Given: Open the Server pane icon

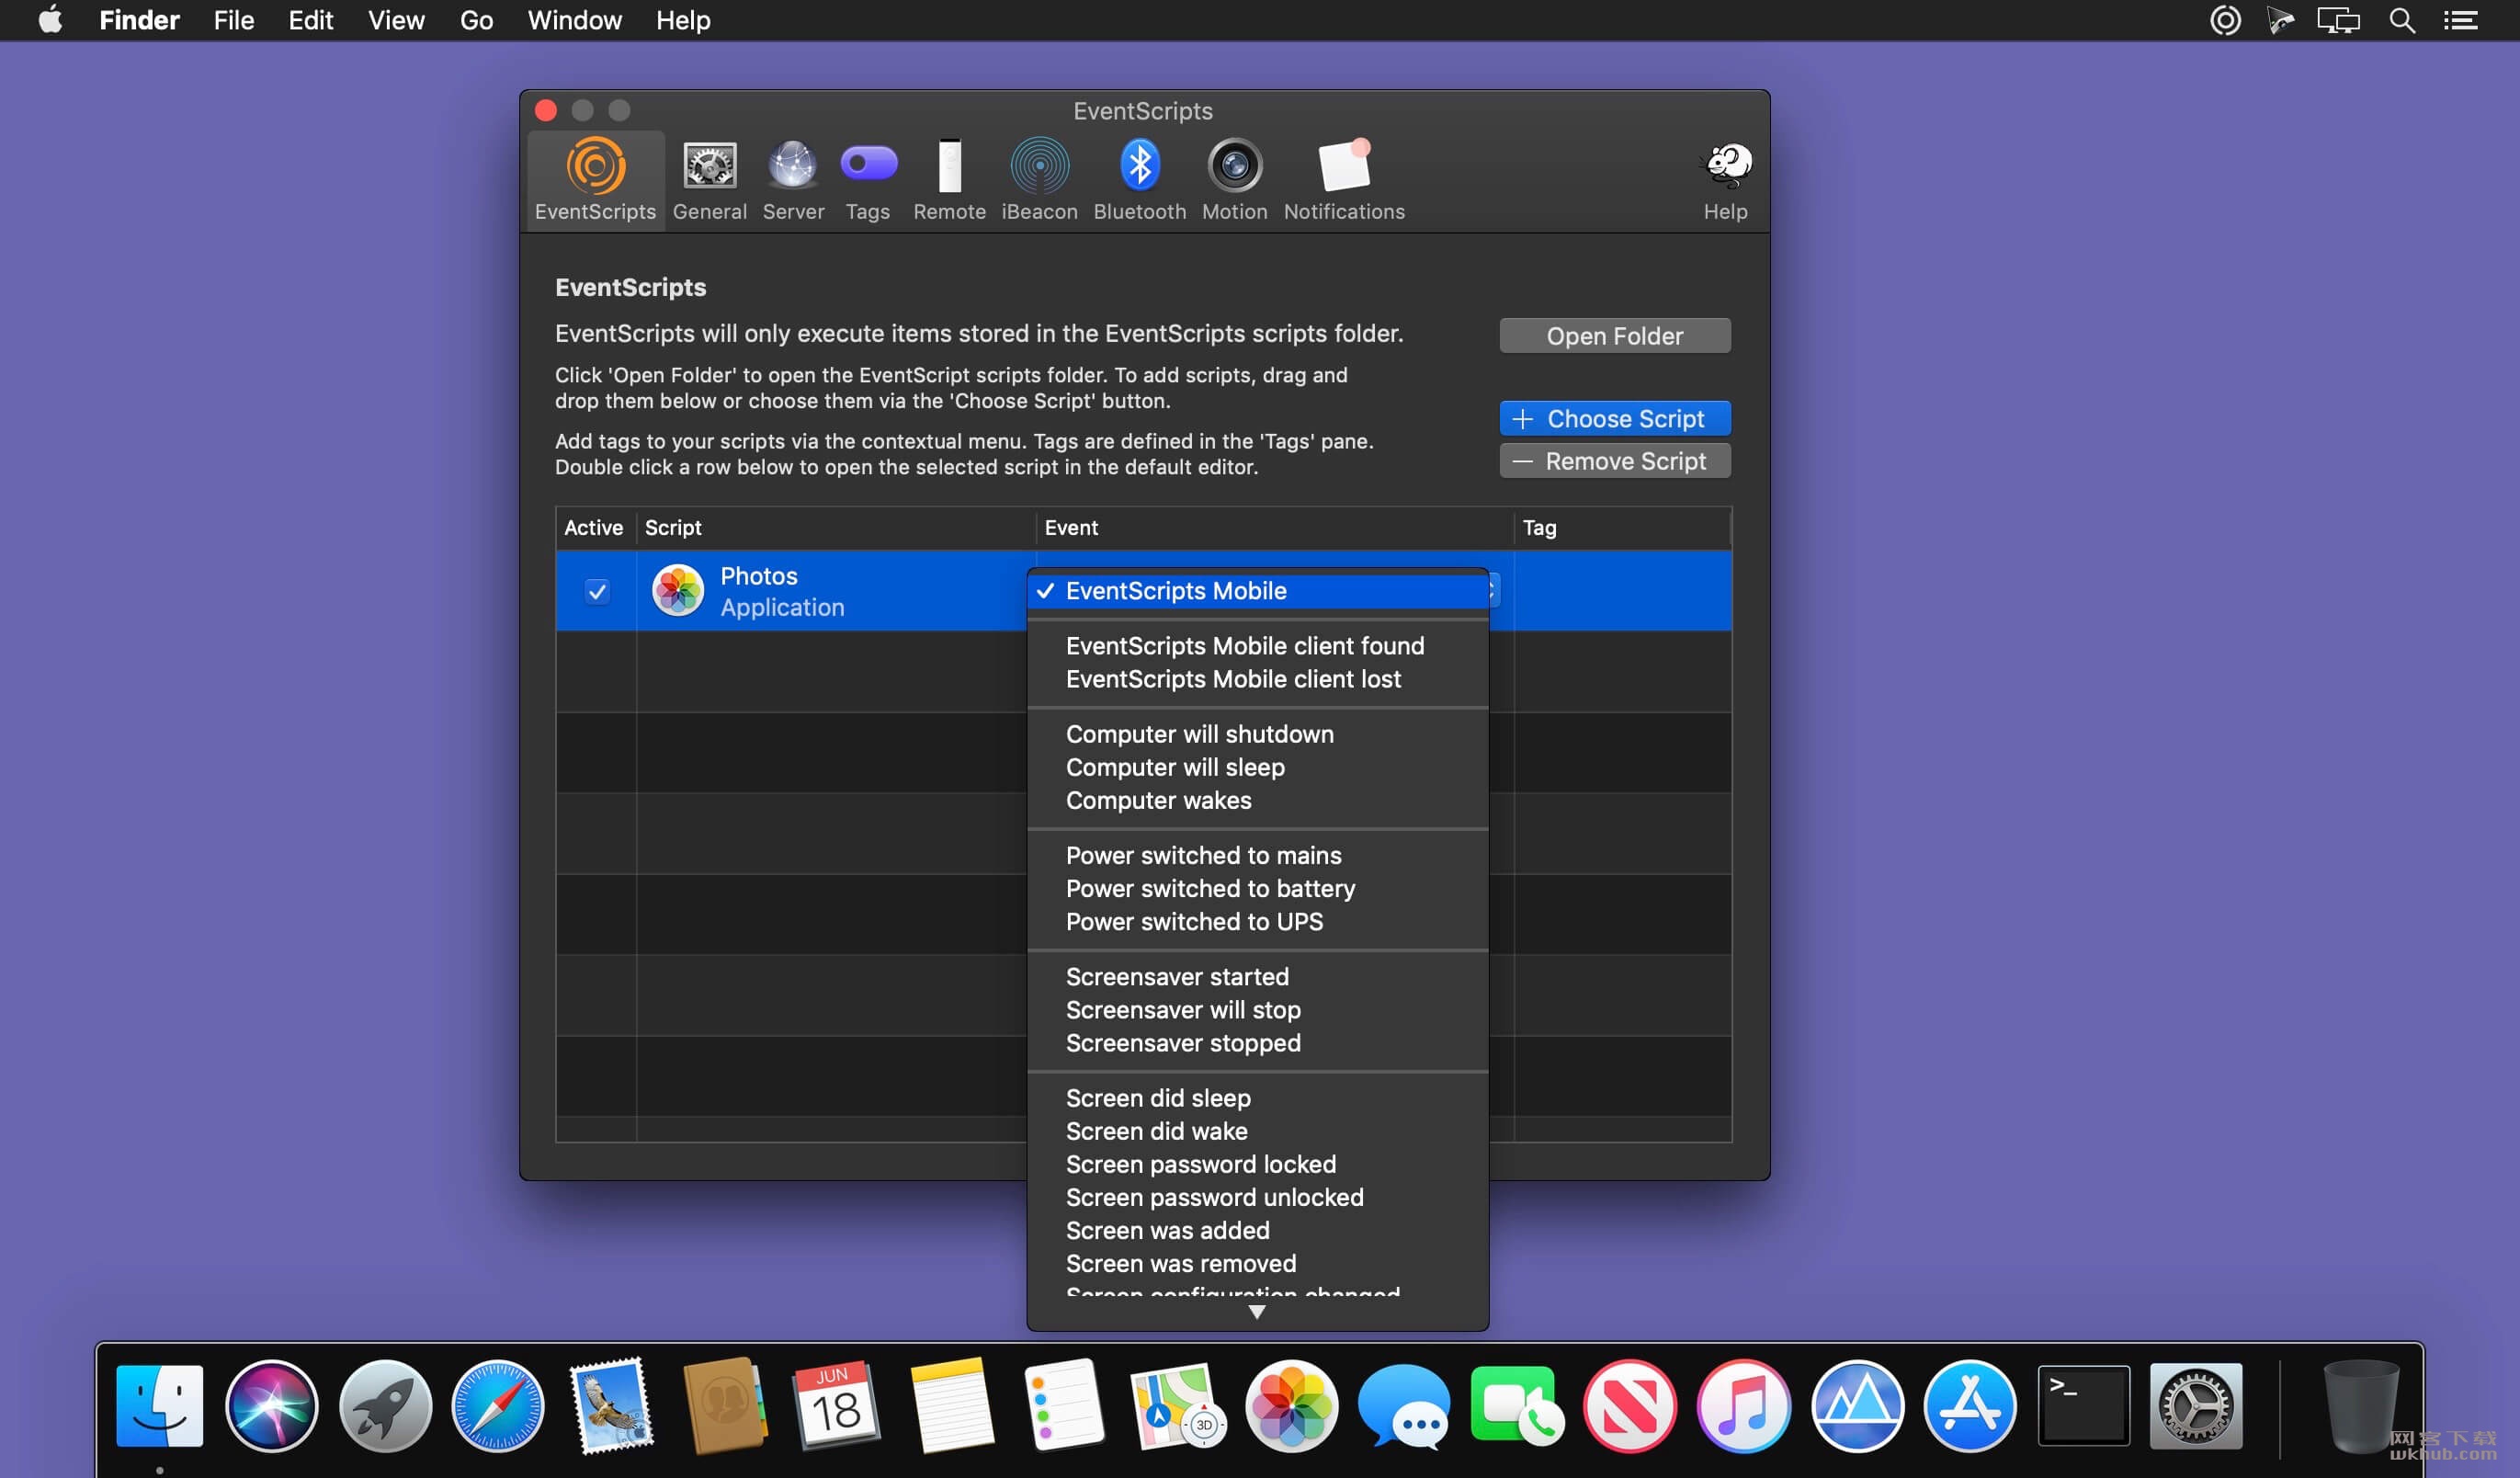Looking at the screenshot, I should (793, 180).
